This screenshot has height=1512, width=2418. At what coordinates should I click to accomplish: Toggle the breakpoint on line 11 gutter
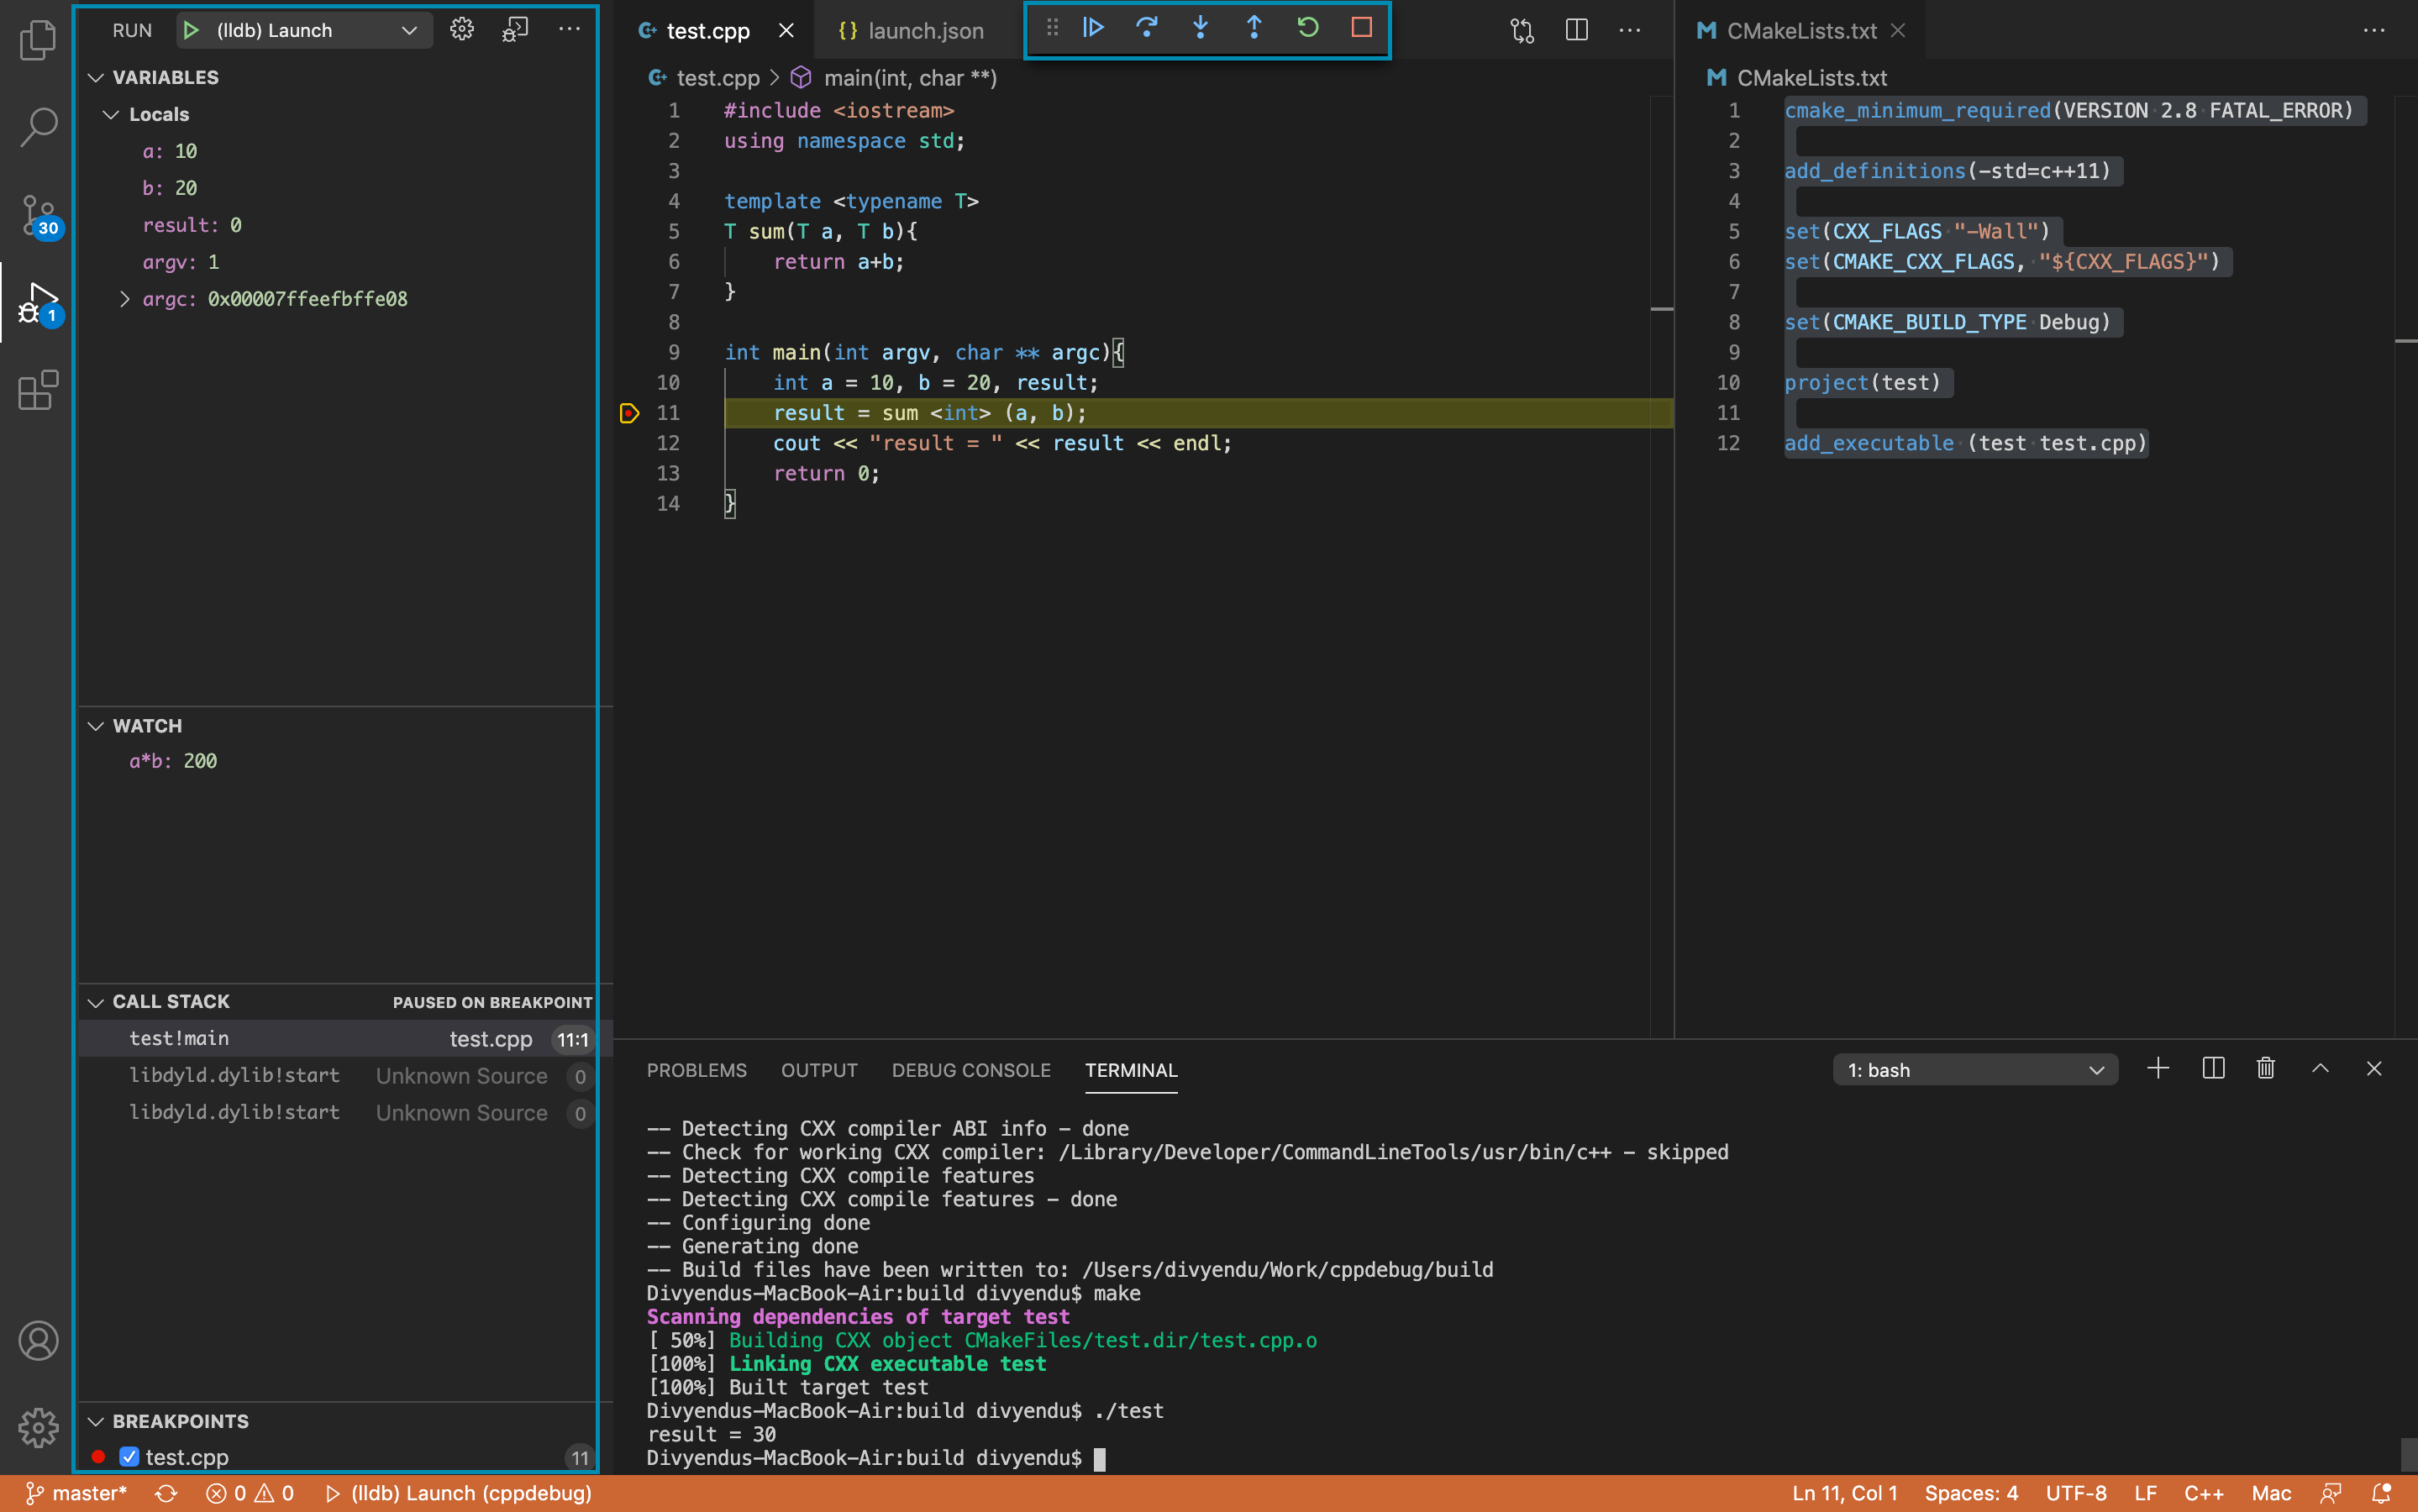[x=629, y=413]
